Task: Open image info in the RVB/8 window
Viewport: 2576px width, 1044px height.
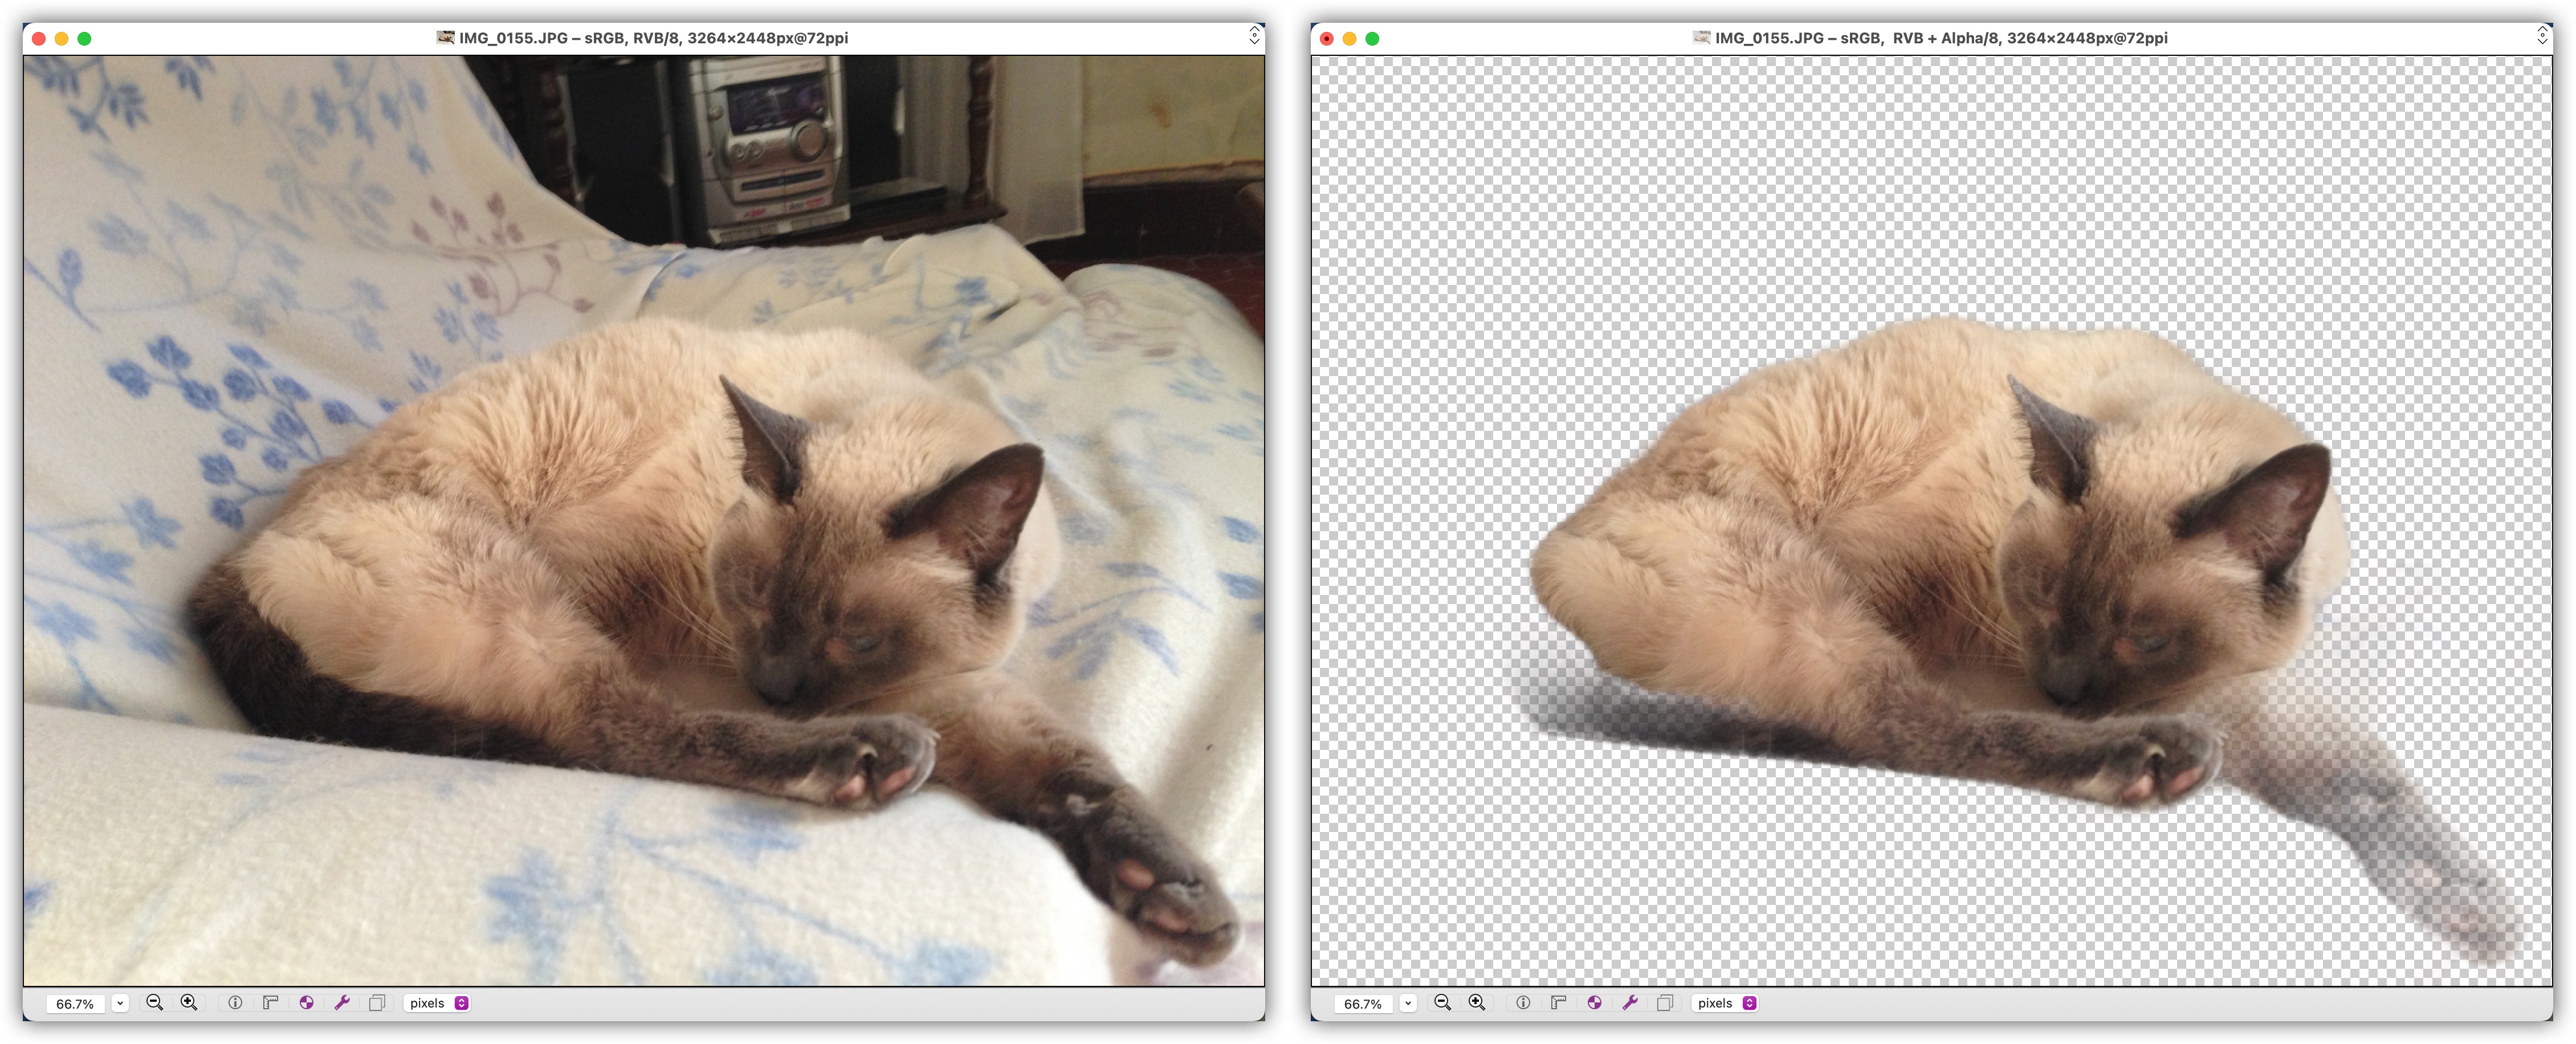Action: tap(235, 1002)
